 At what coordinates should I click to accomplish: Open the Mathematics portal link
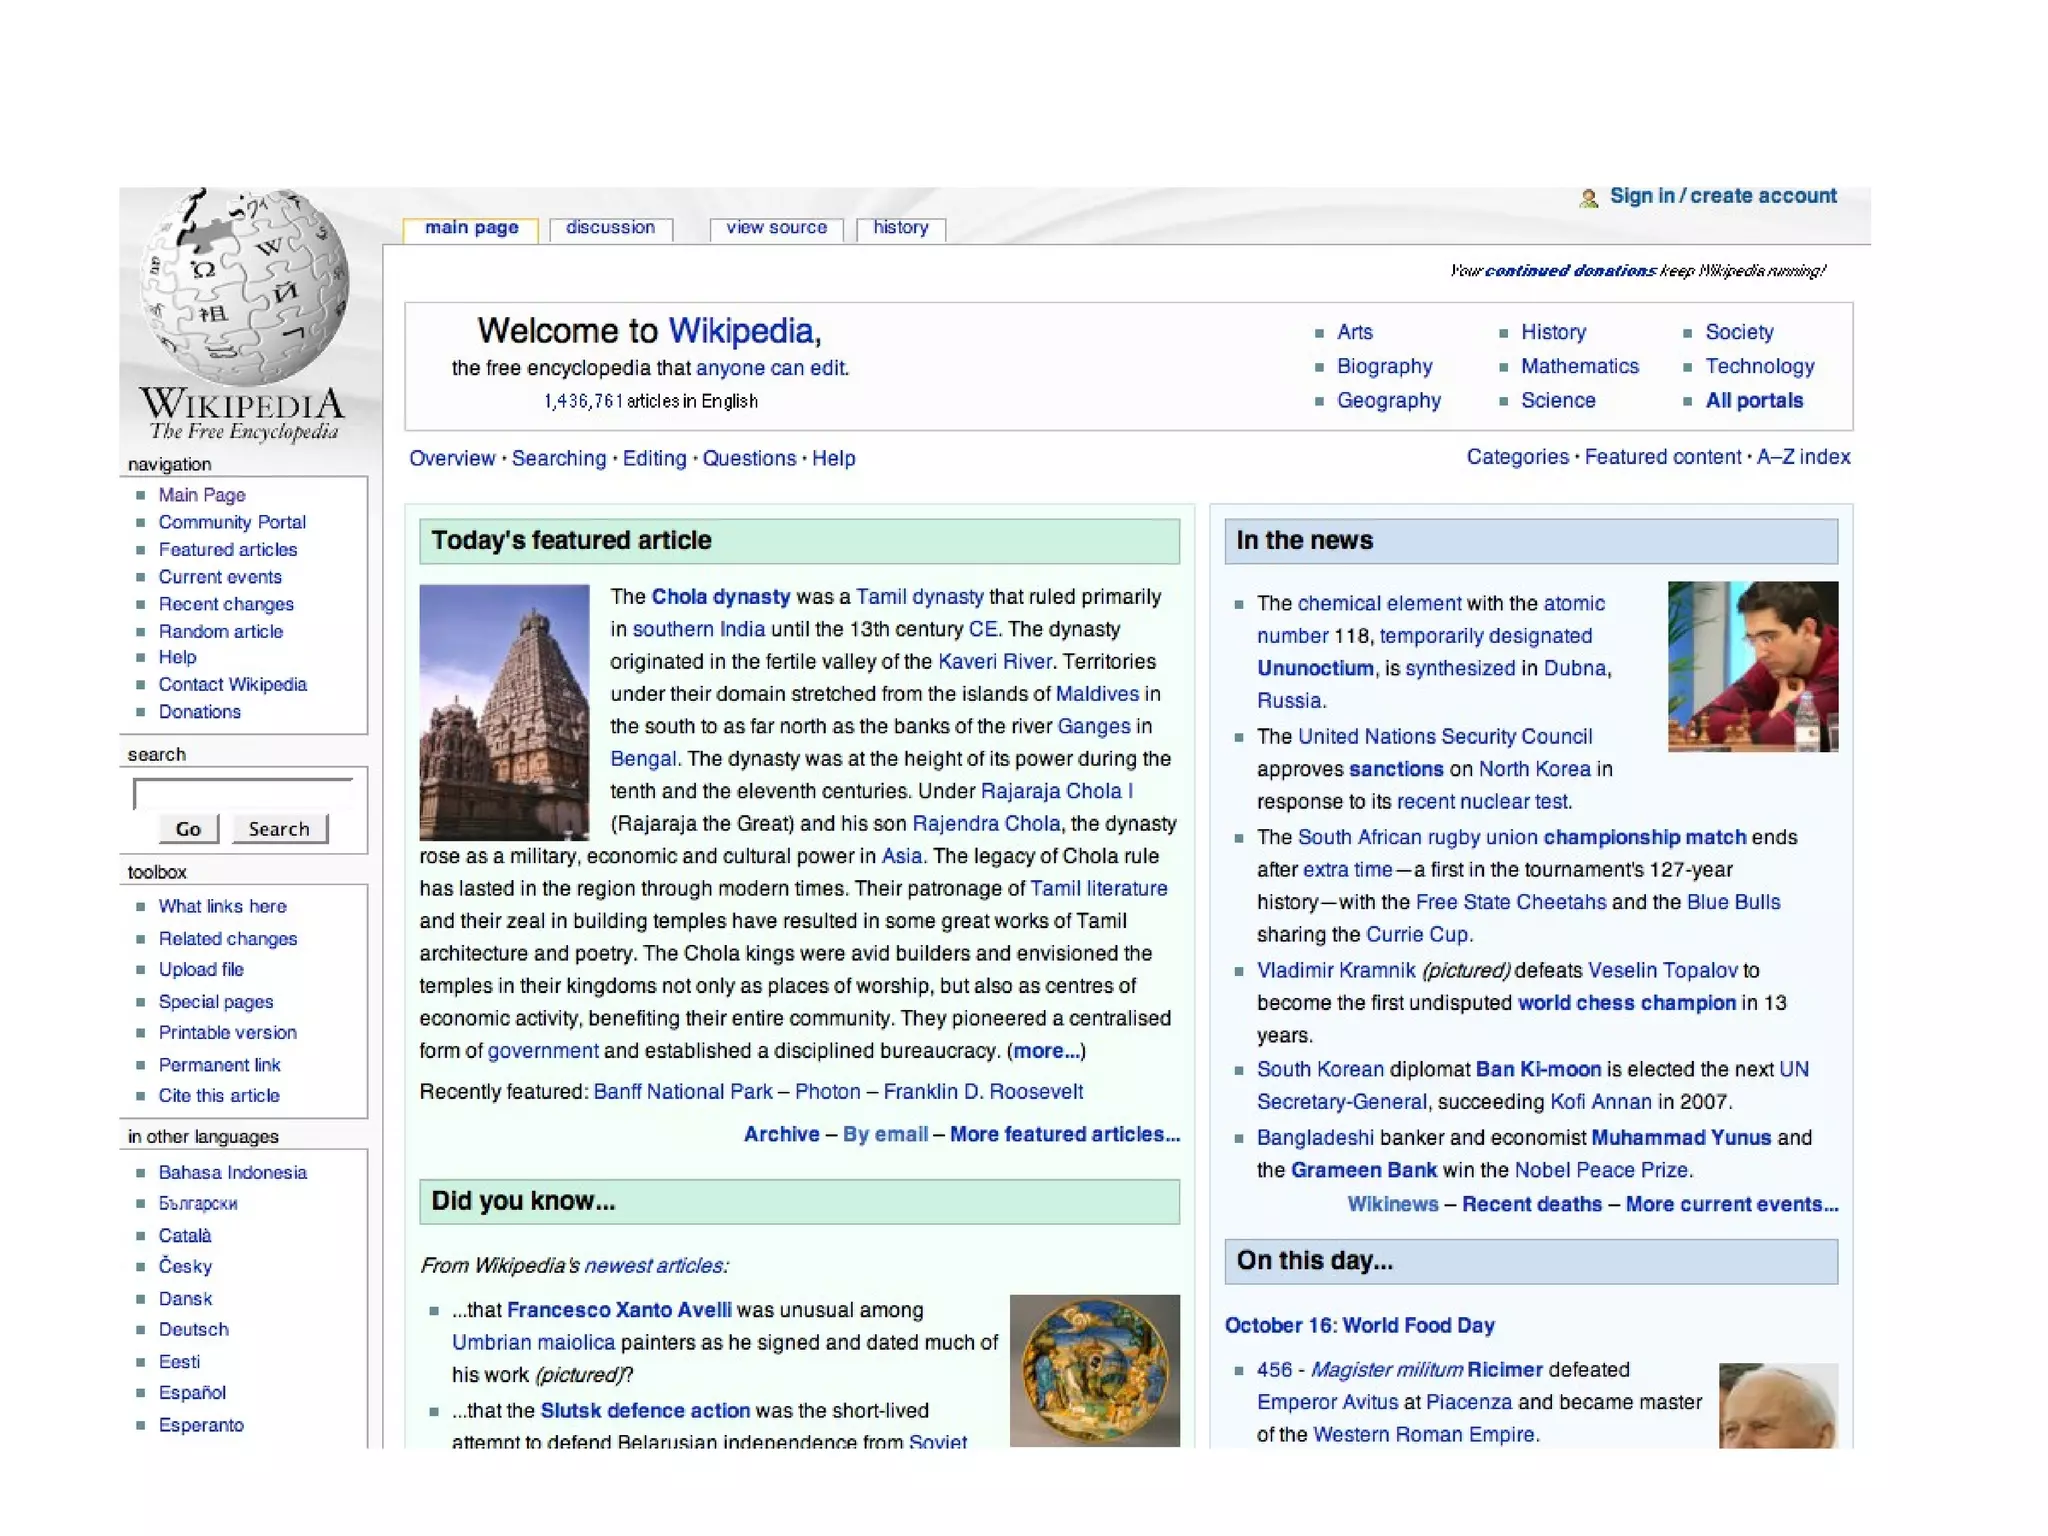pos(1580,366)
